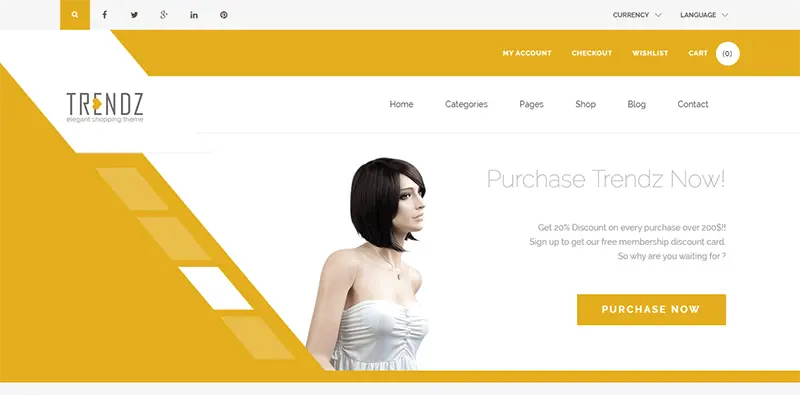Open the LinkedIn icon

[194, 15]
